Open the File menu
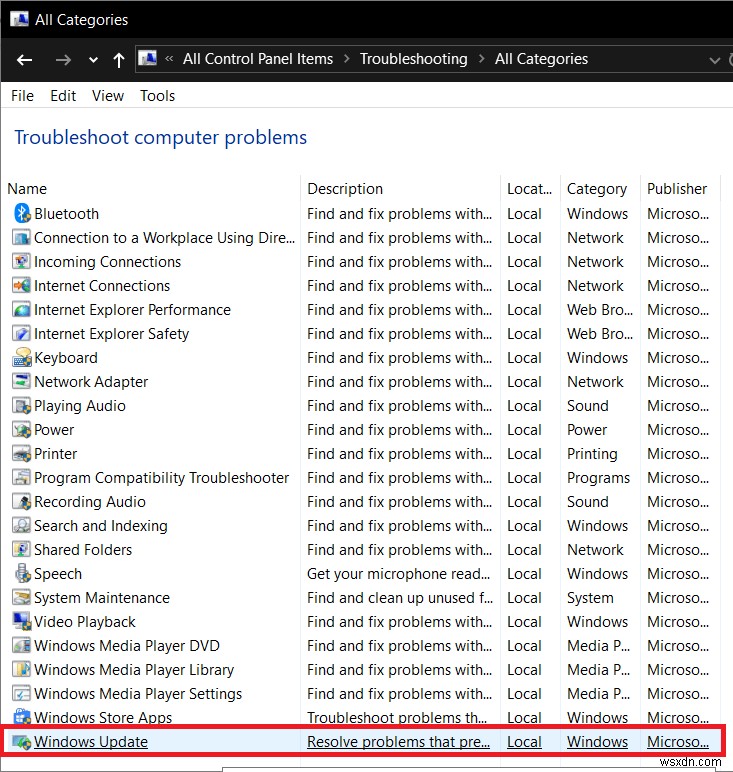The width and height of the screenshot is (733, 772). (22, 96)
